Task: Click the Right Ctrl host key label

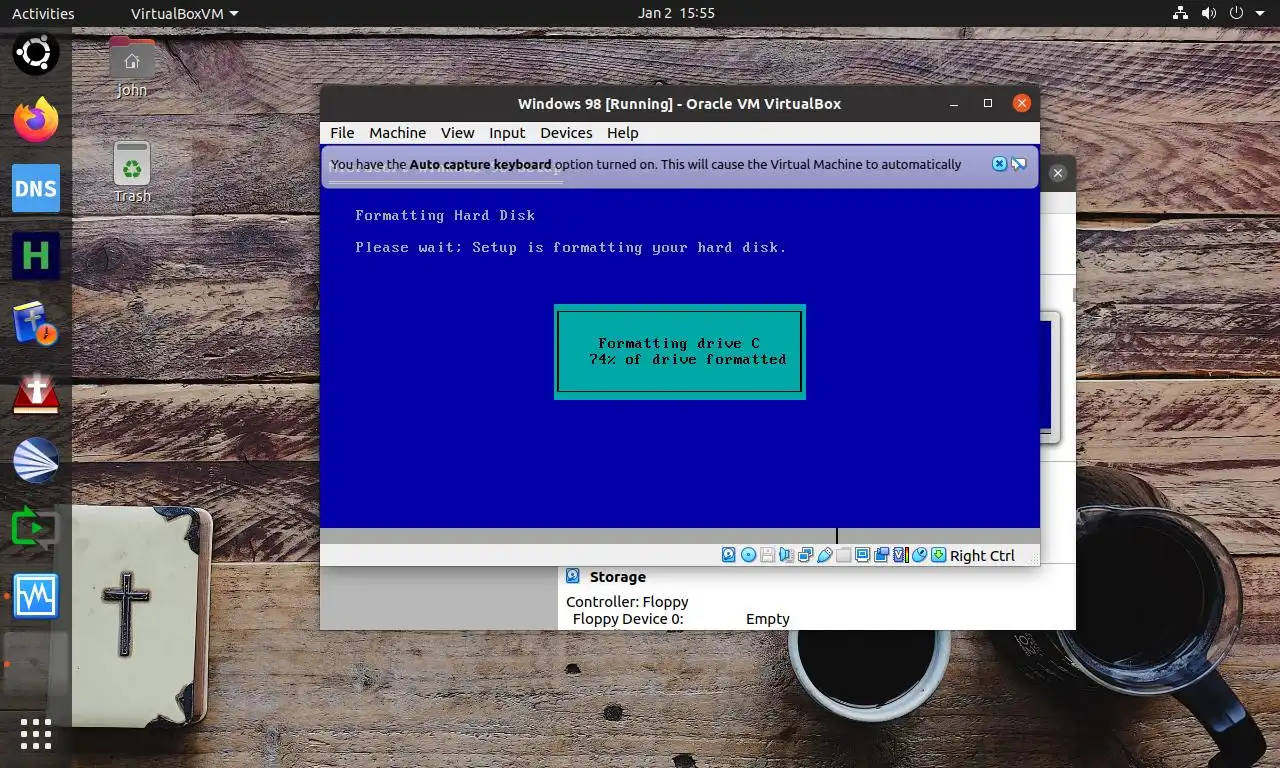Action: click(982, 556)
